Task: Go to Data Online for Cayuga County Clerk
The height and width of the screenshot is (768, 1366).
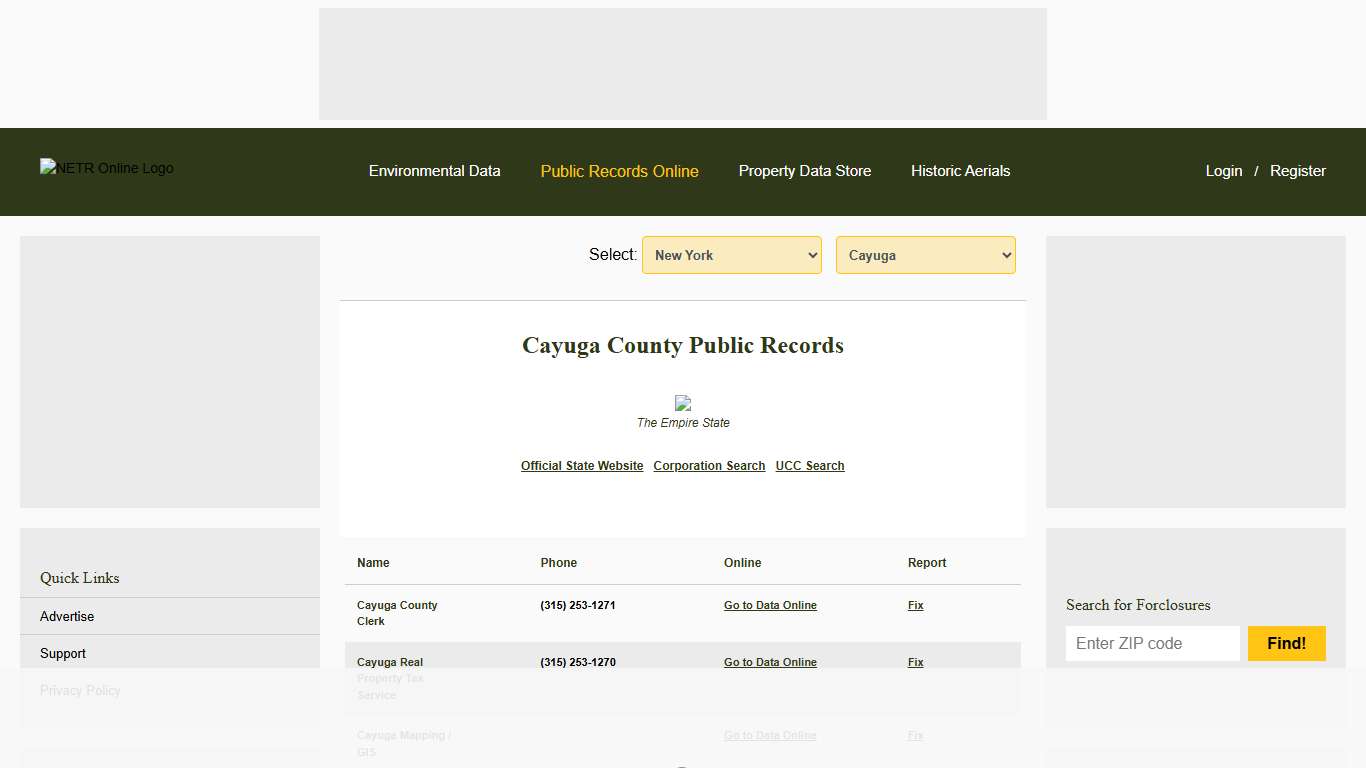Action: point(770,605)
